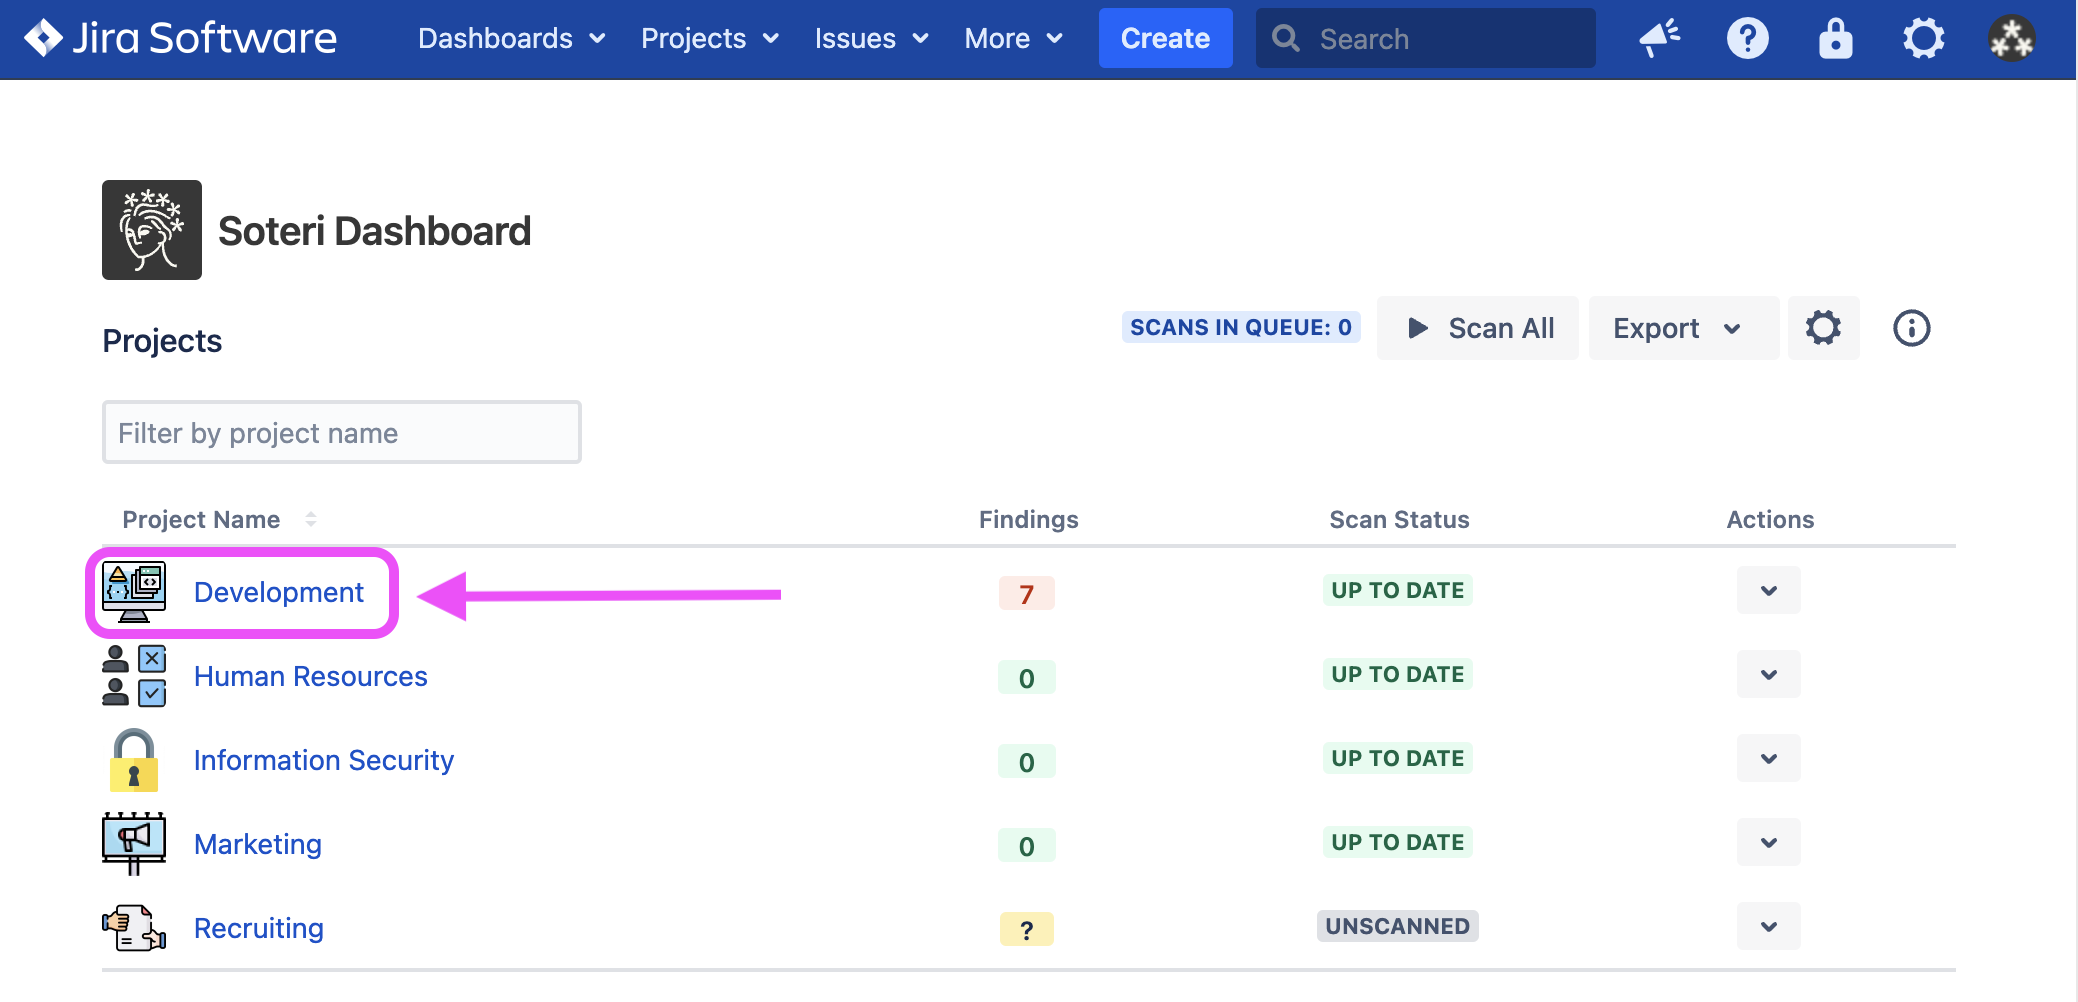Open the feedback megaphone icon
This screenshot has width=2078, height=1002.
coord(1659,39)
